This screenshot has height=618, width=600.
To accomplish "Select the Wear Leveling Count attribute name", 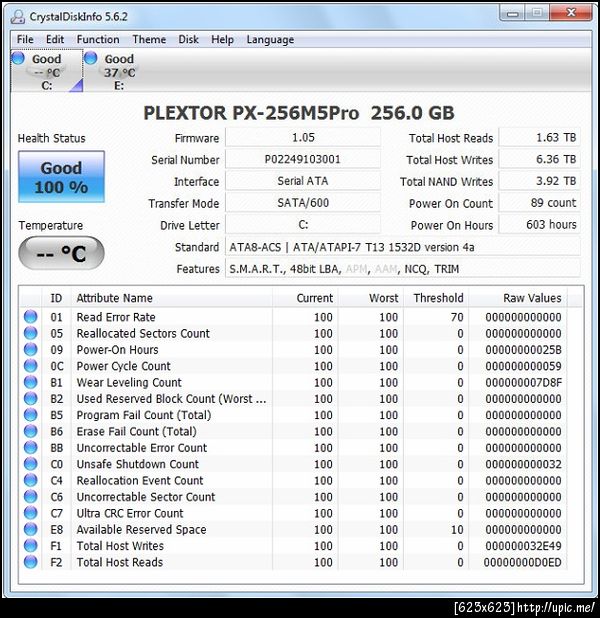I will tap(129, 382).
